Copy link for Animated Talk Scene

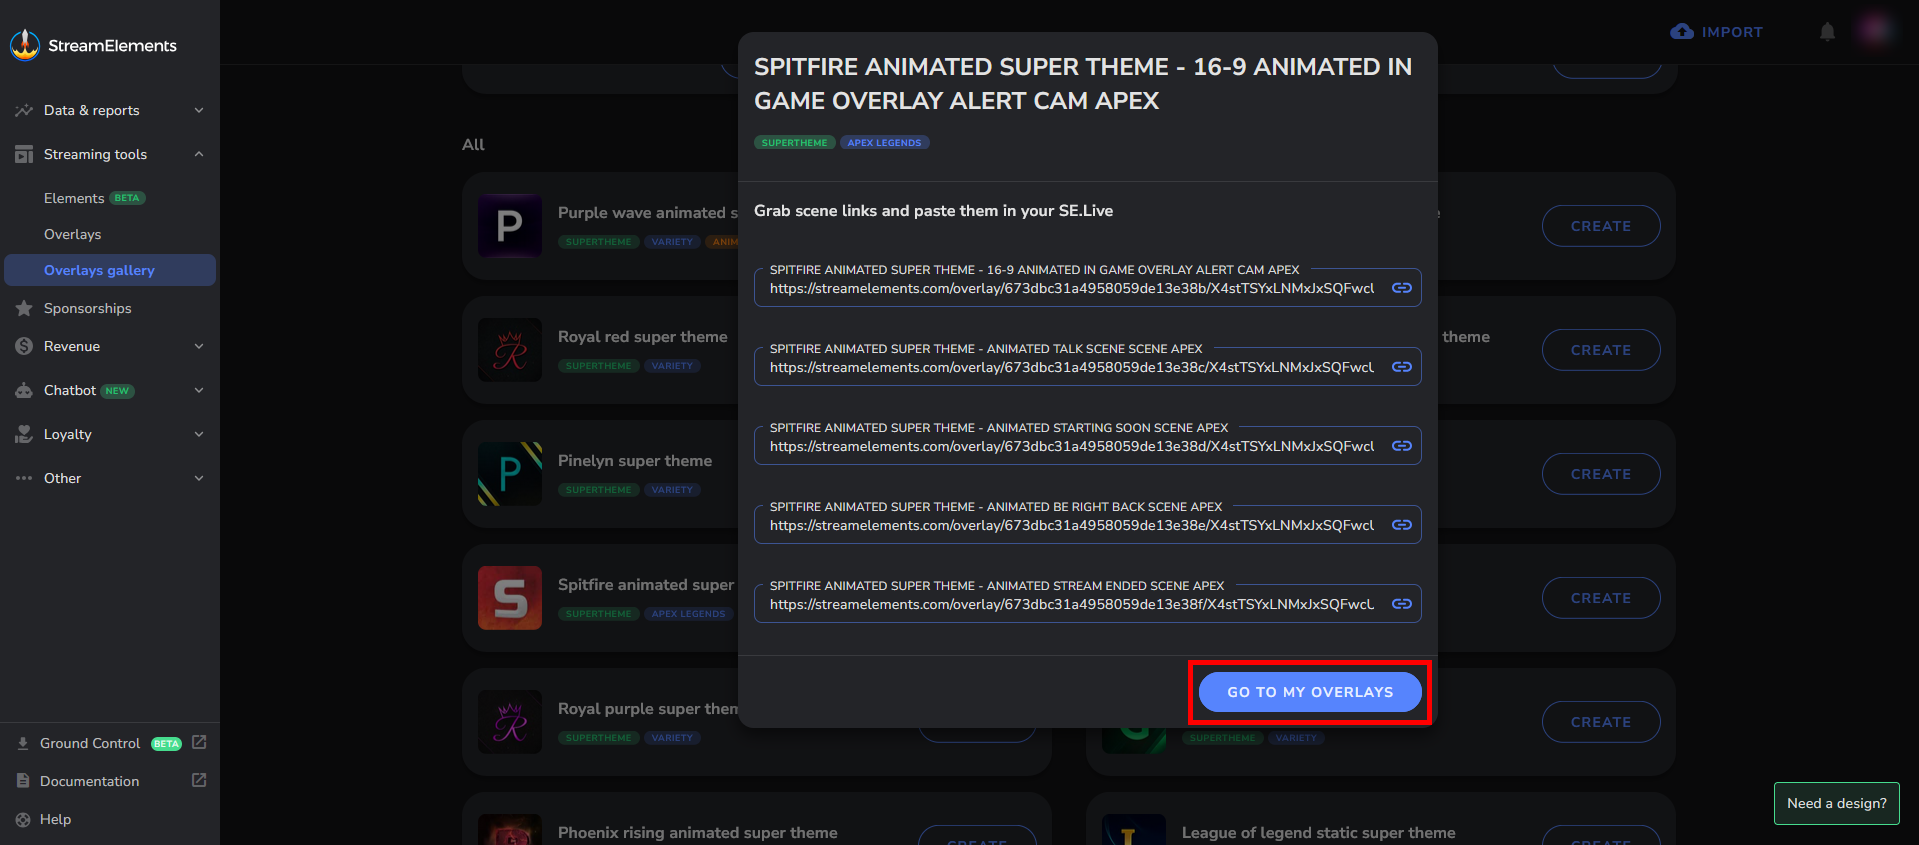[x=1402, y=367]
